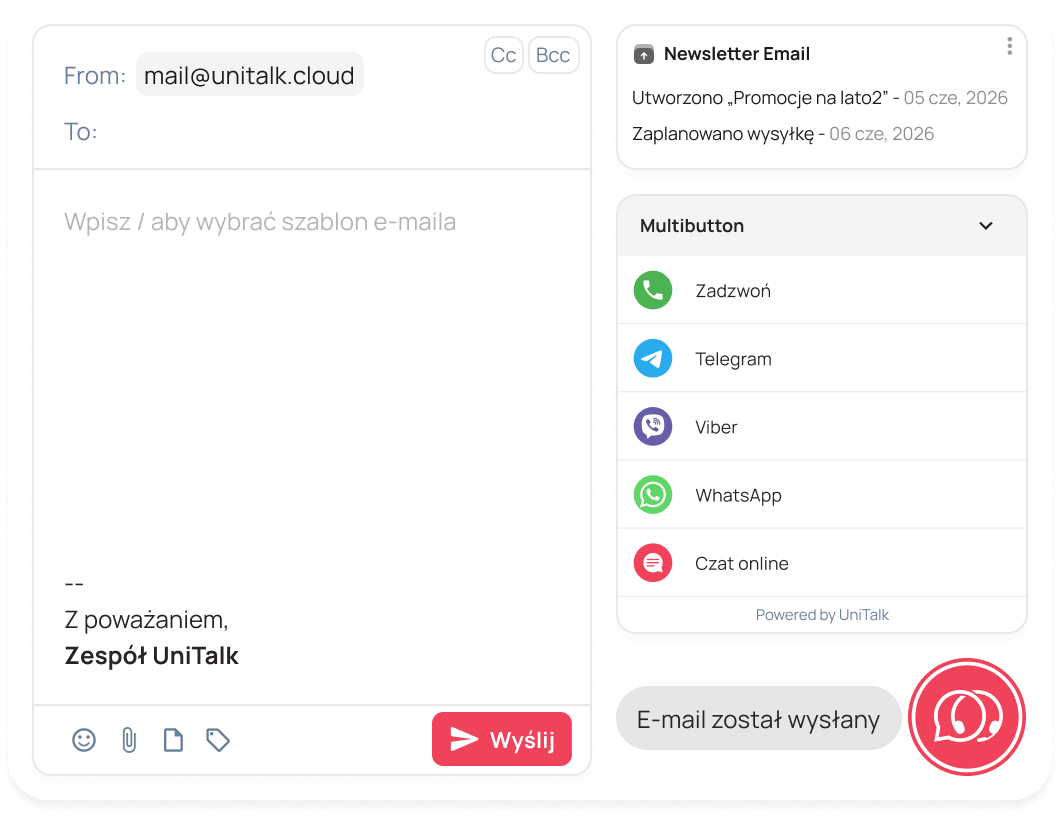The width and height of the screenshot is (1060, 816).
Task: Click the Multibutton header label
Action: click(692, 226)
